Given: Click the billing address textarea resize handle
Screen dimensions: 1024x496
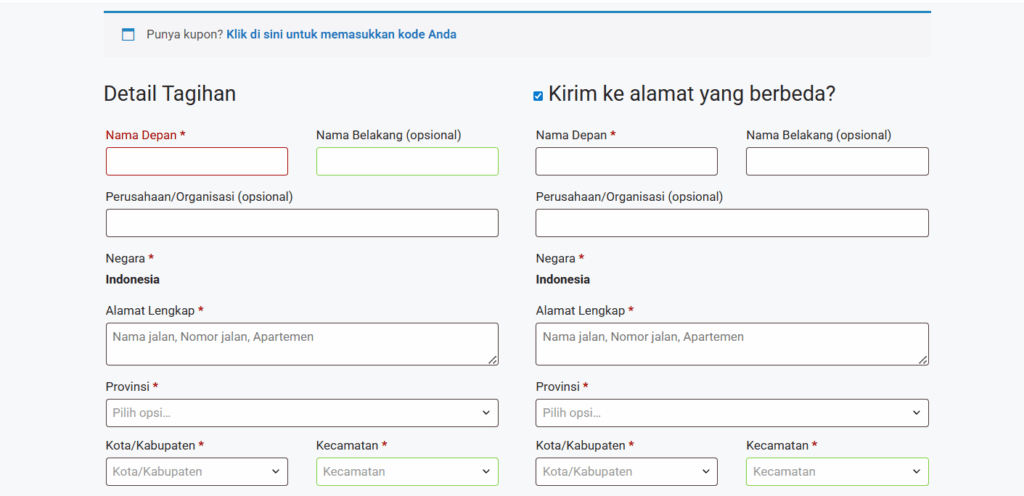Looking at the screenshot, I should click(492, 360).
